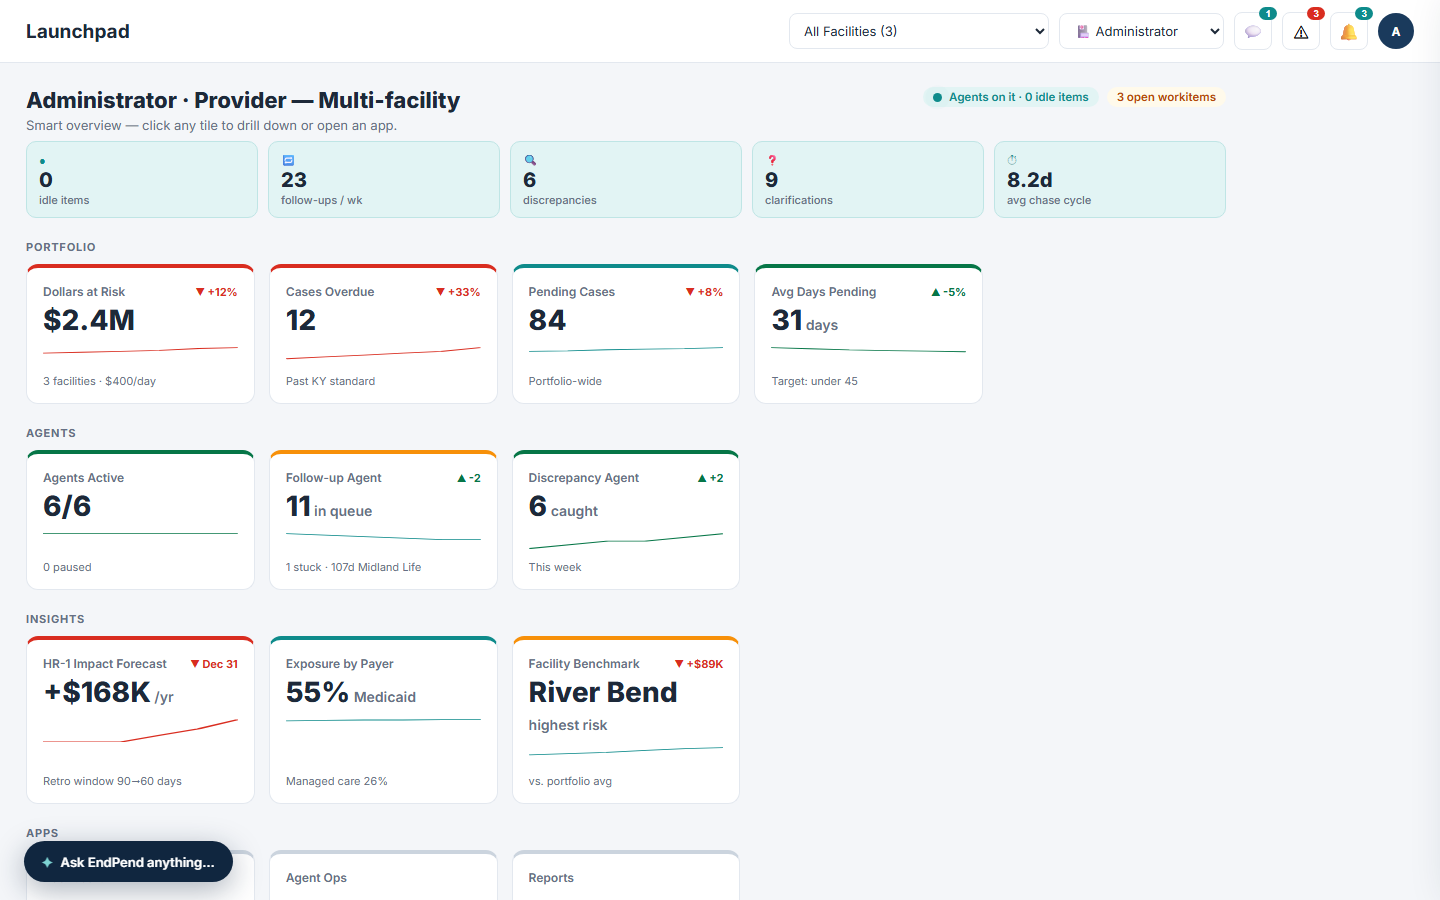Click the clarifications question mark icon
Image resolution: width=1440 pixels, height=900 pixels.
tap(771, 160)
